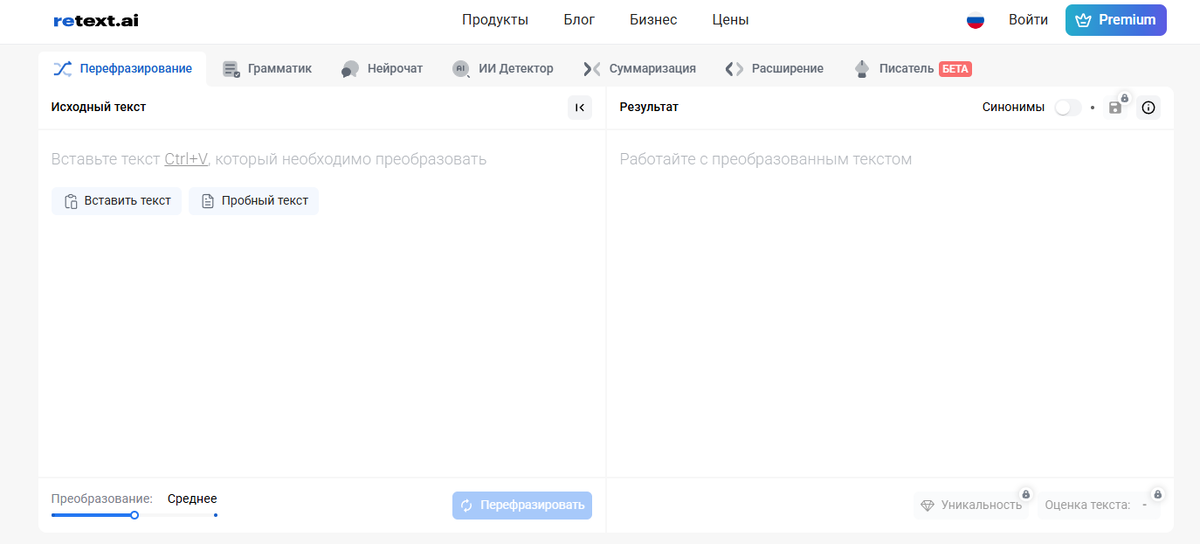Click the clipboard icon in Вставить текст

(71, 201)
